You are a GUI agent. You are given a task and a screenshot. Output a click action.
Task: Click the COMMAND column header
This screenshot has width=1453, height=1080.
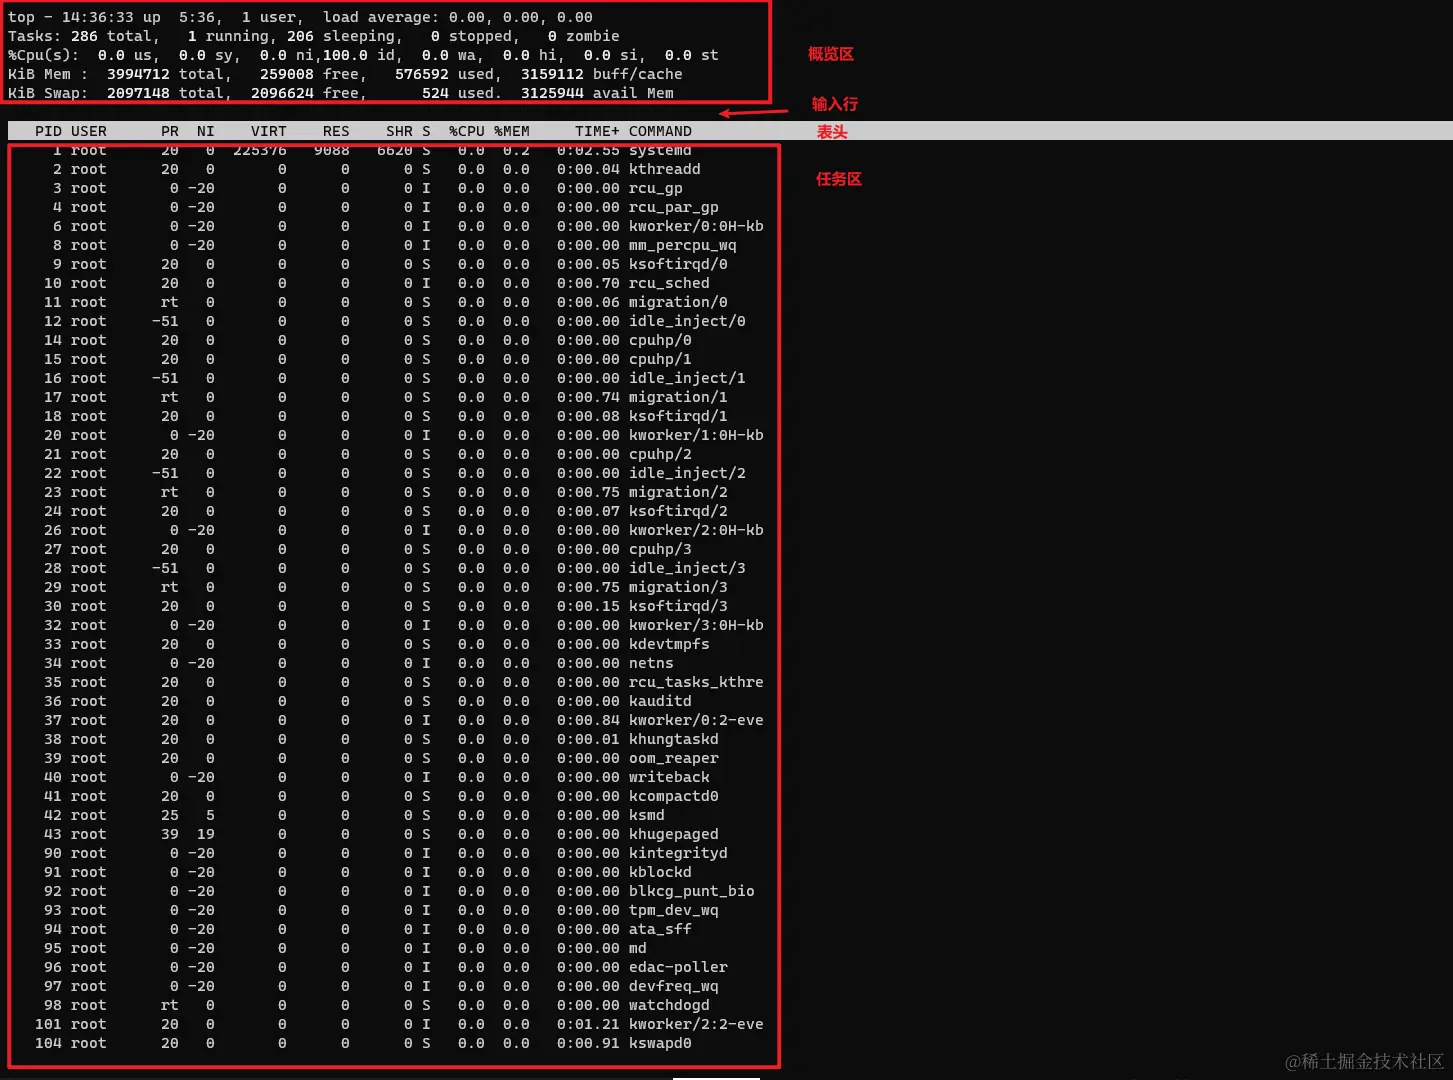660,131
